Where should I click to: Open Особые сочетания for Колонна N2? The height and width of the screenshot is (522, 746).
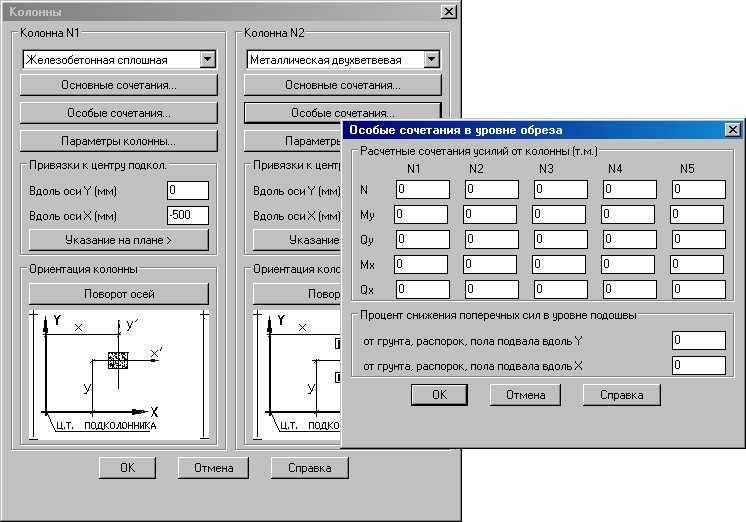click(x=343, y=111)
